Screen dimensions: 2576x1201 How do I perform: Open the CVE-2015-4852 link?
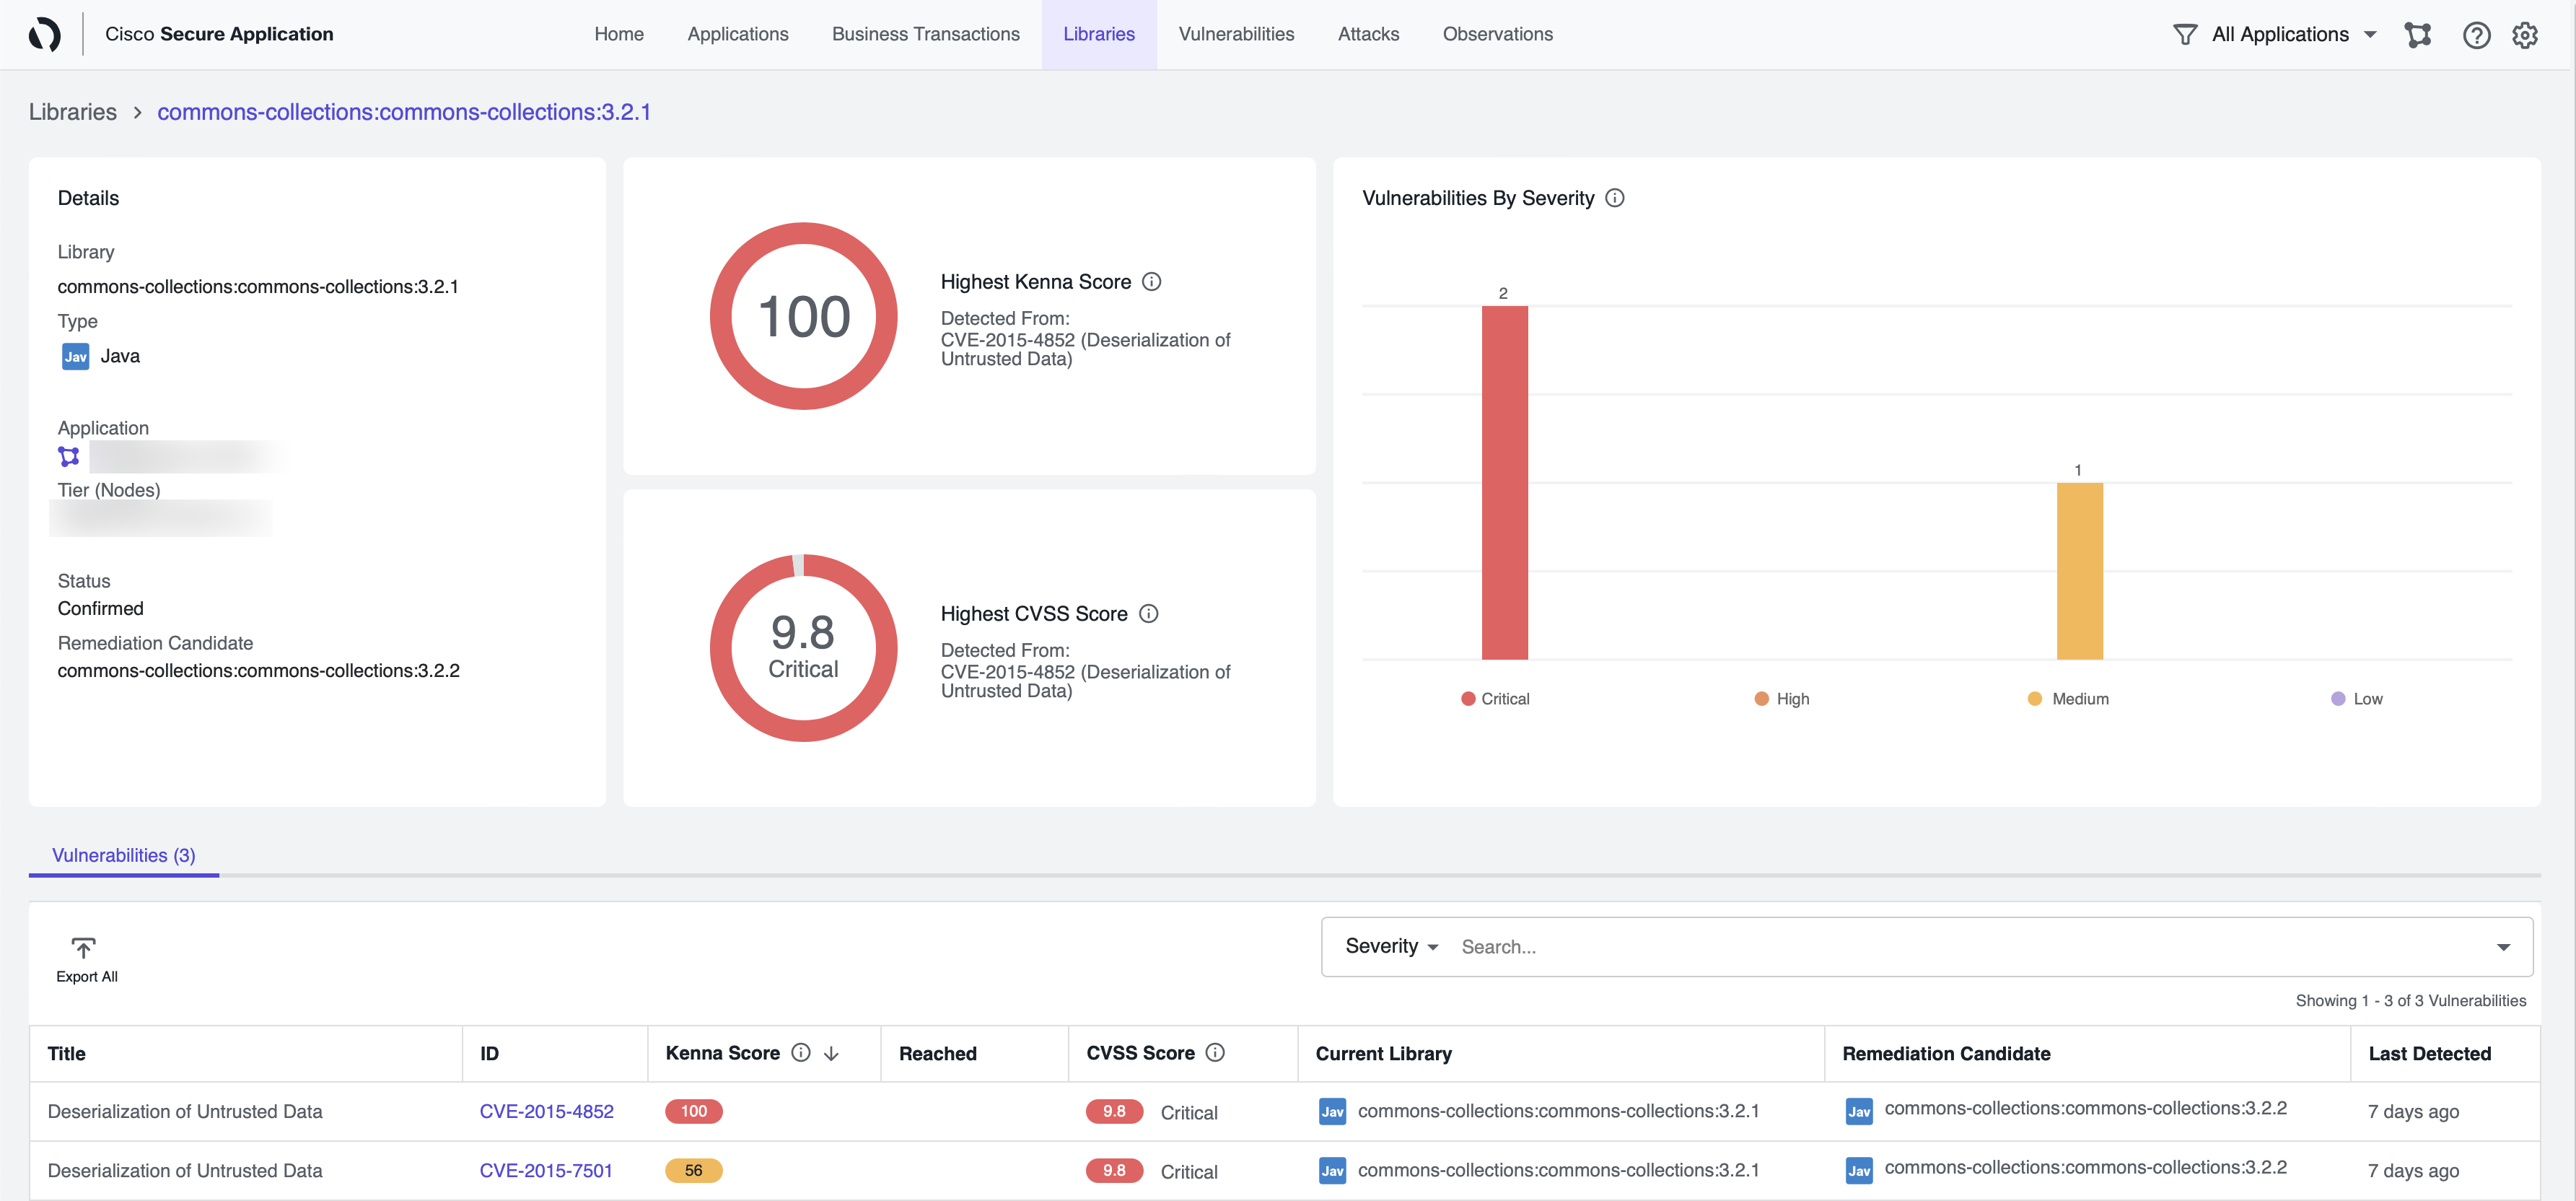pyautogui.click(x=546, y=1111)
